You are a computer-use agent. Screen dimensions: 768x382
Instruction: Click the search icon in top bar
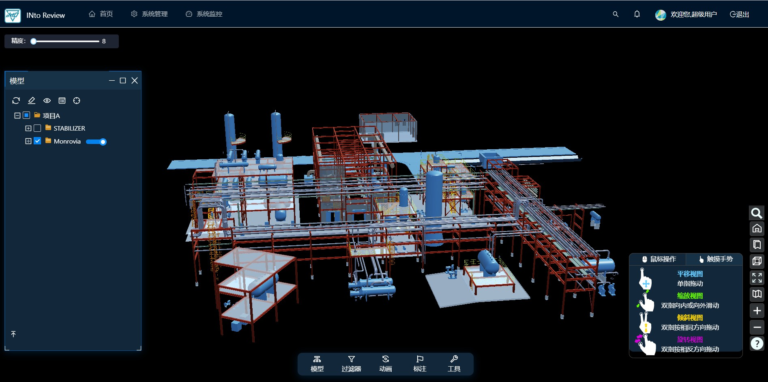[616, 14]
